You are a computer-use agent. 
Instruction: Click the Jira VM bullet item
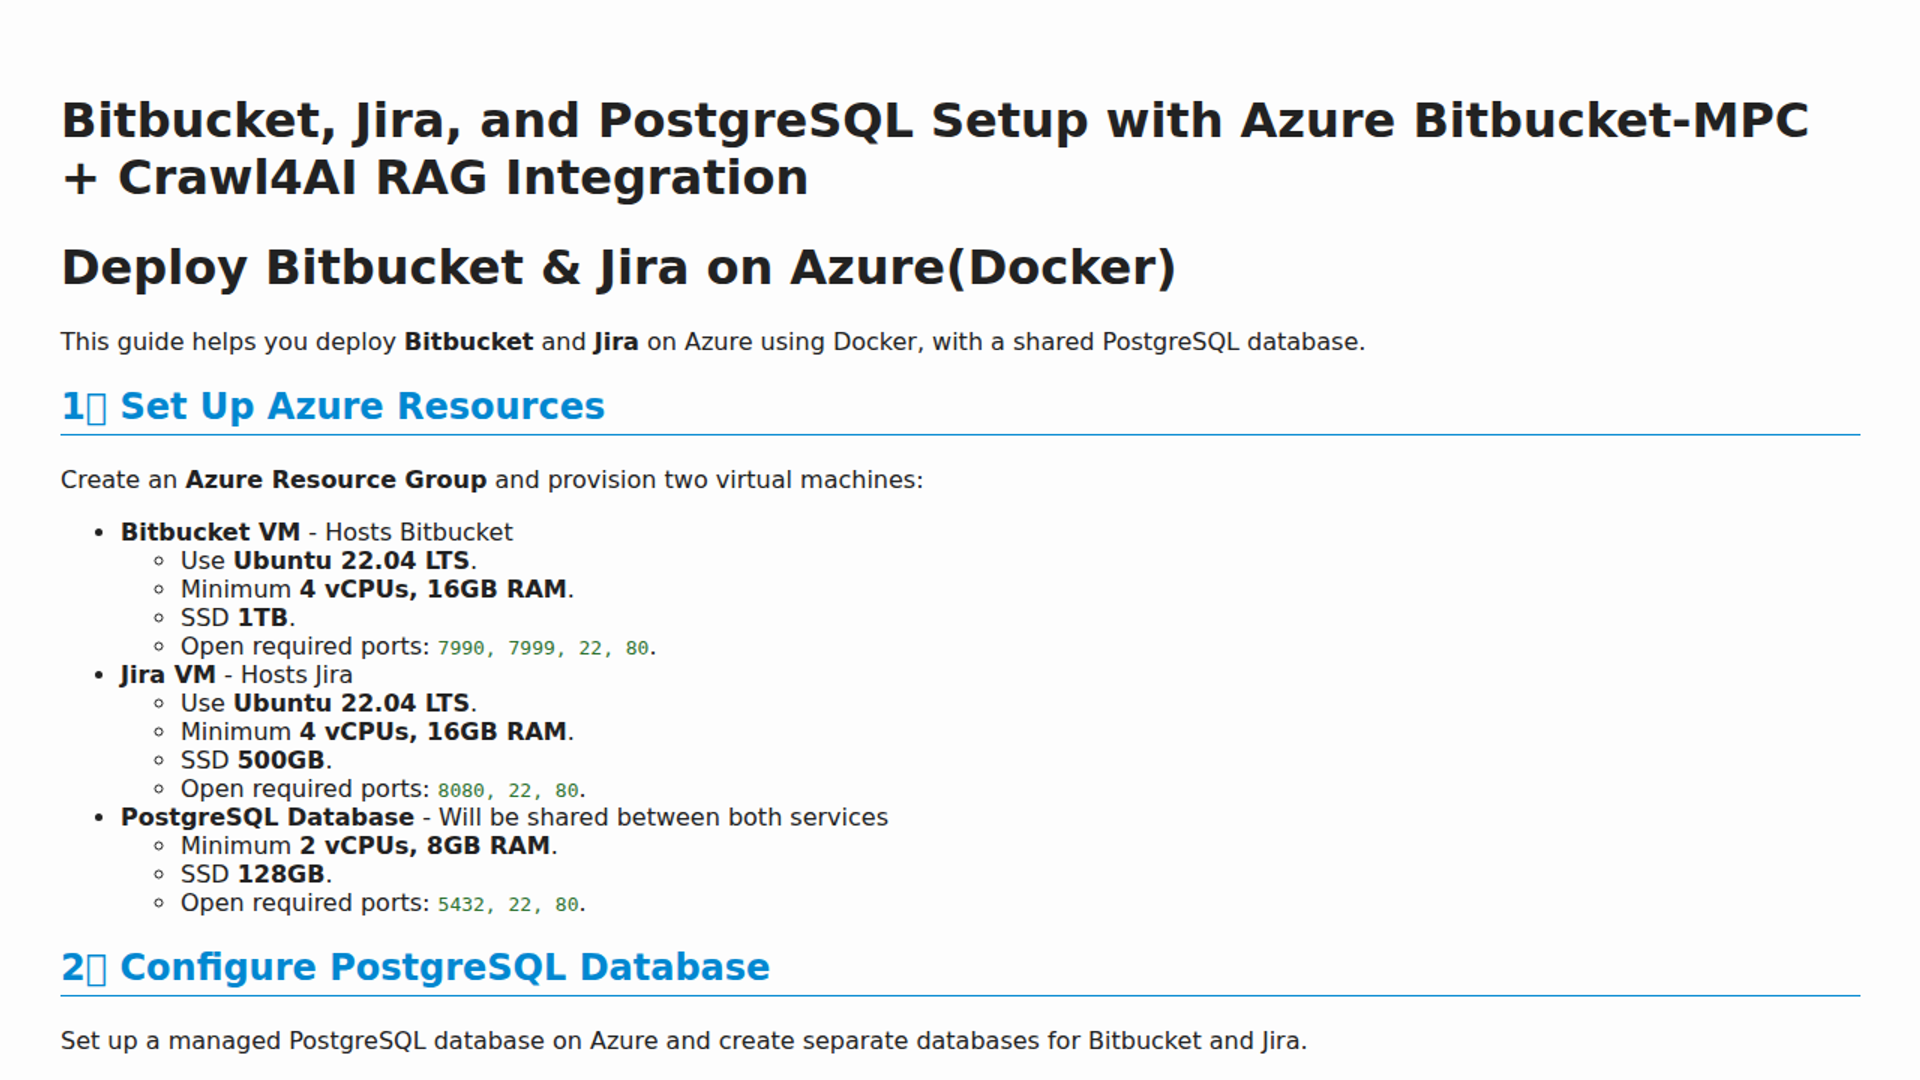(236, 675)
